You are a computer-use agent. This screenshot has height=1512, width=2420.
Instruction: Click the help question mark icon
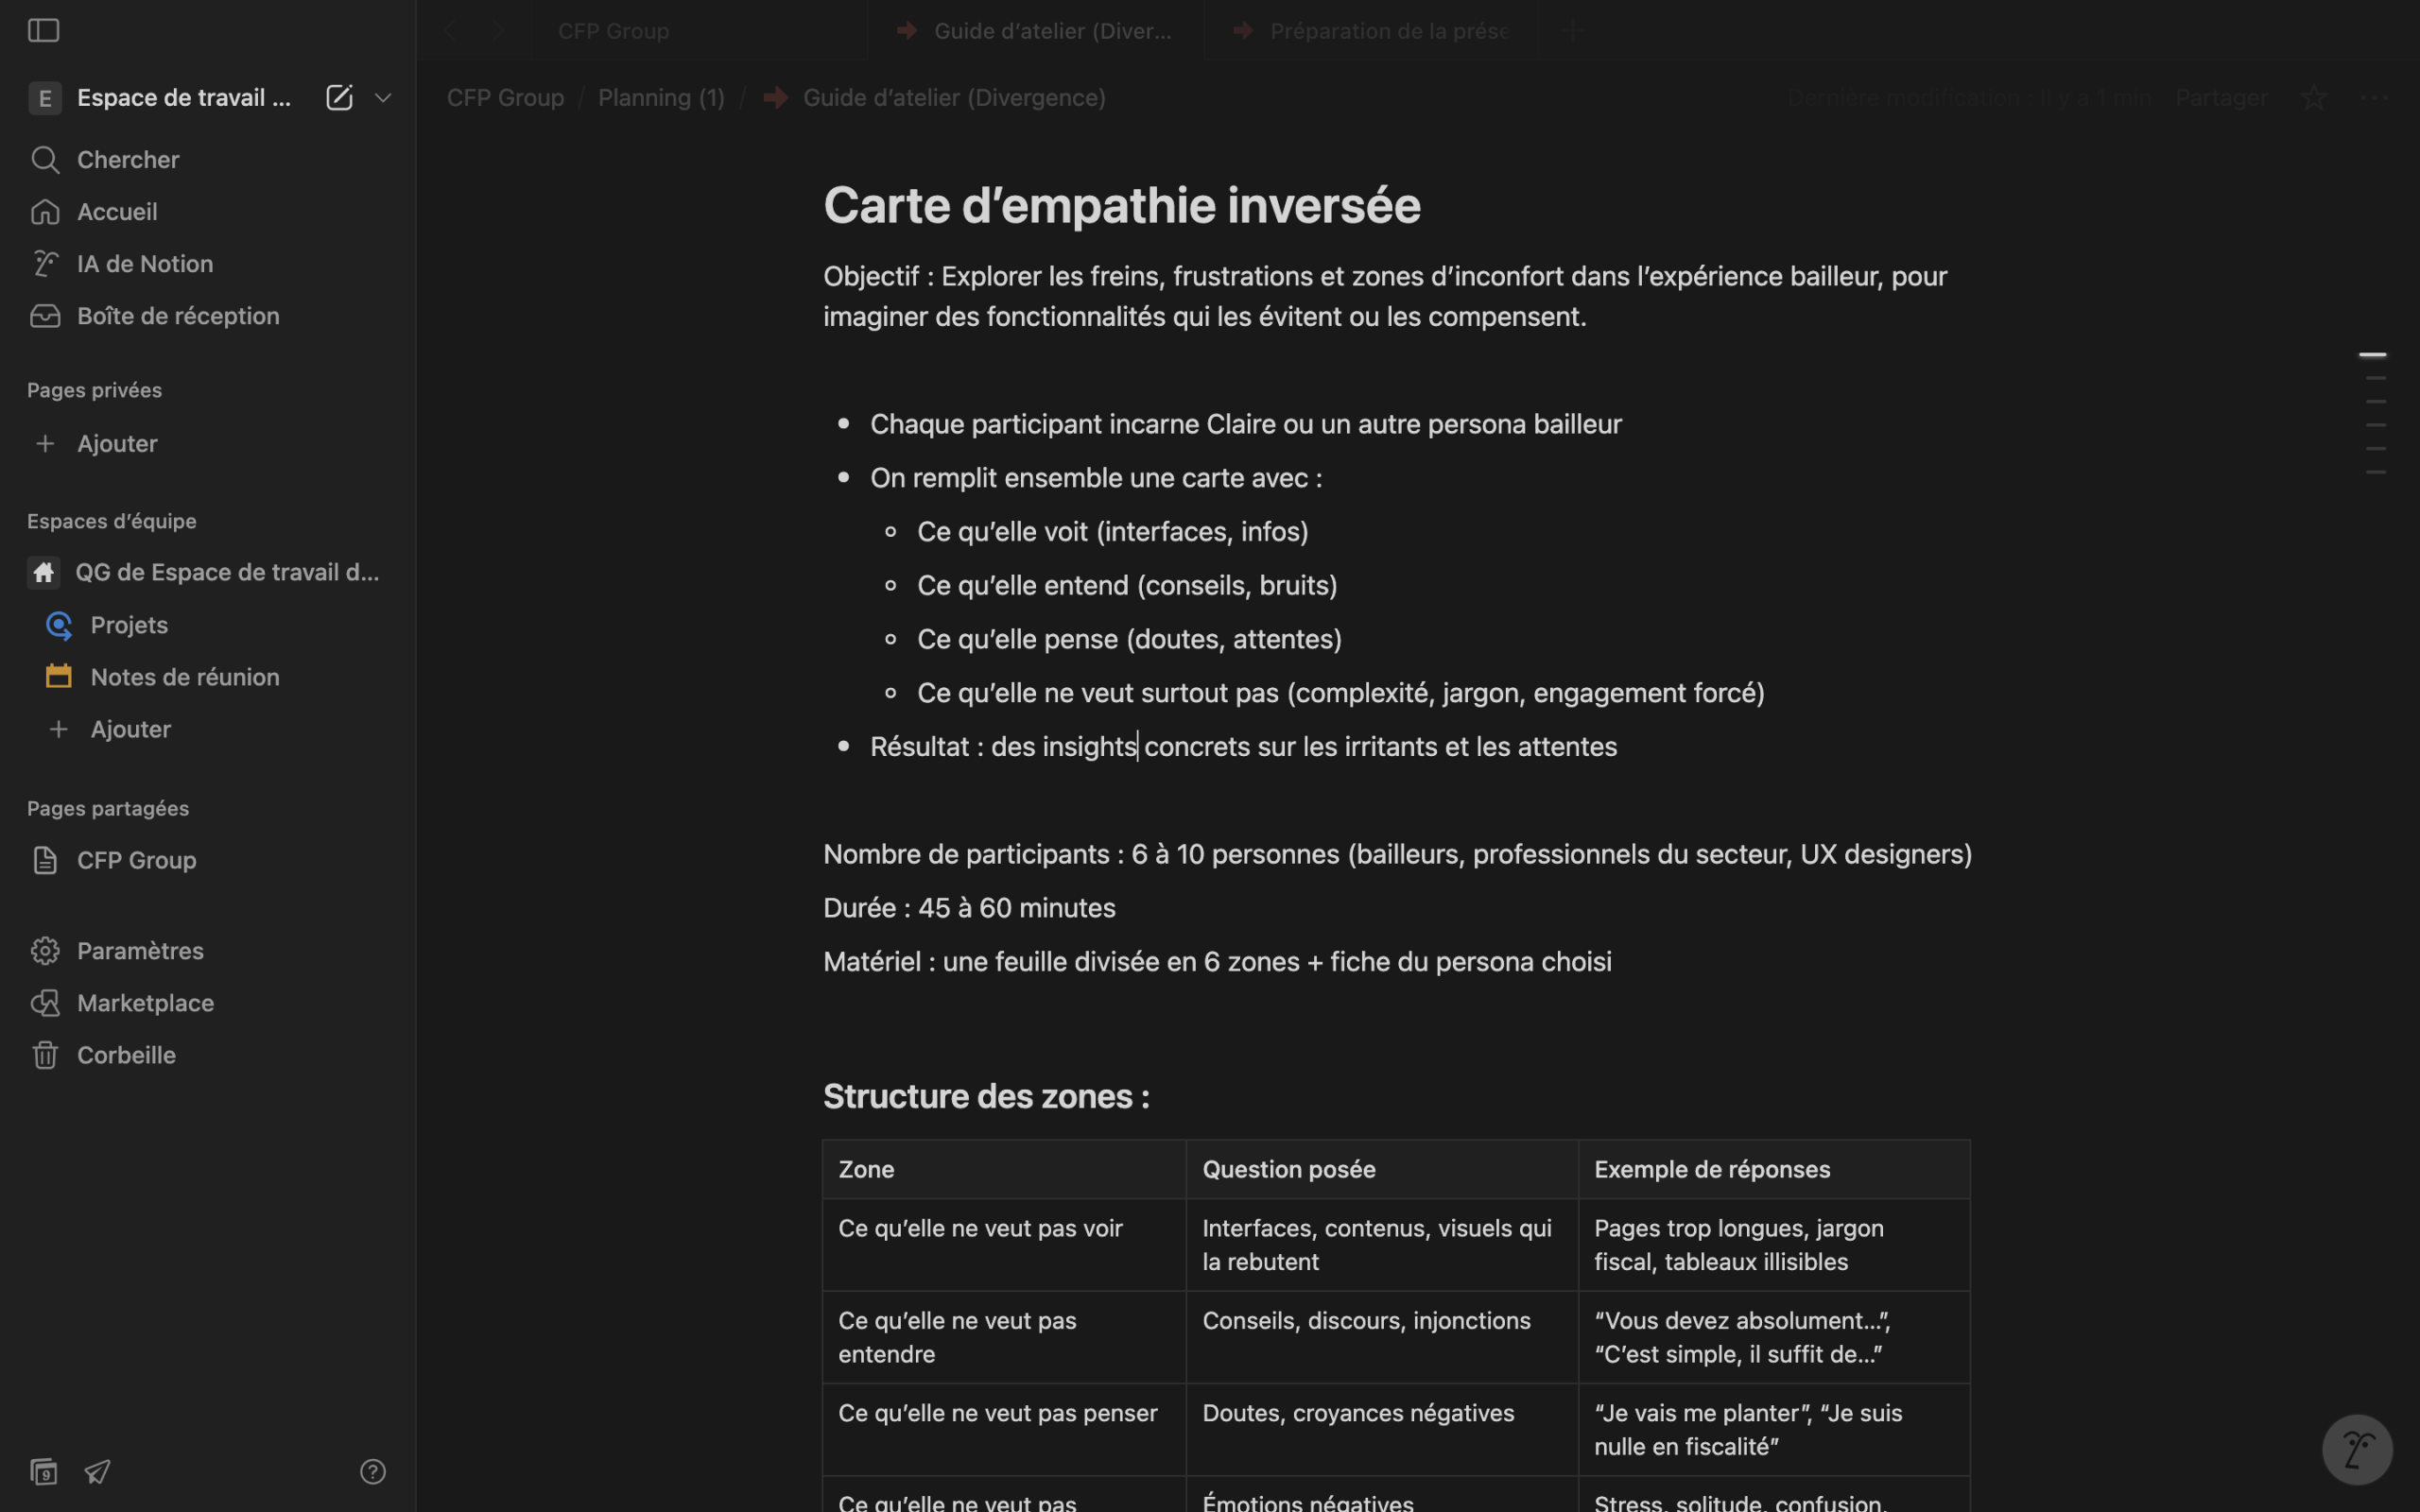pos(372,1471)
